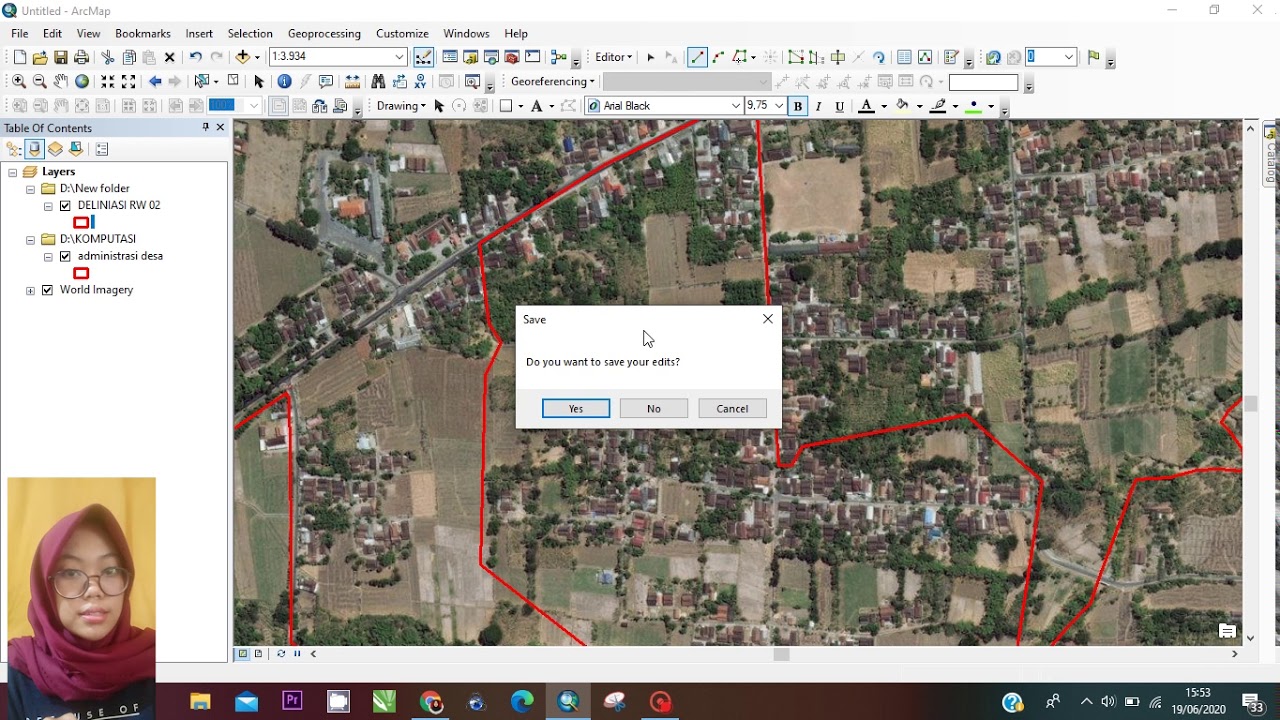The width and height of the screenshot is (1280, 720).
Task: Select the Identify info tool
Action: coord(284,82)
